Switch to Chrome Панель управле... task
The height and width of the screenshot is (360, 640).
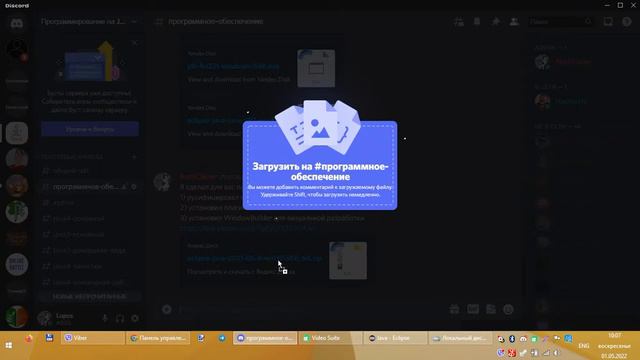point(158,338)
